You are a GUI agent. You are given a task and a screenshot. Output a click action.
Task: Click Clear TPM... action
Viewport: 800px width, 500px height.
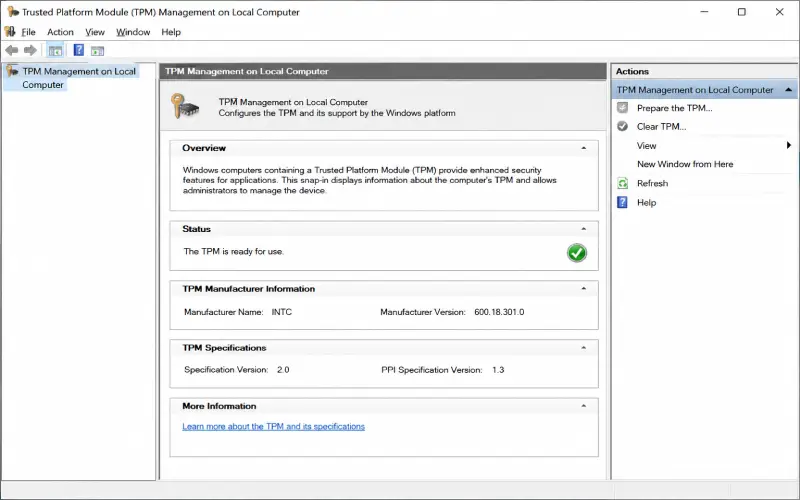tap(661, 127)
